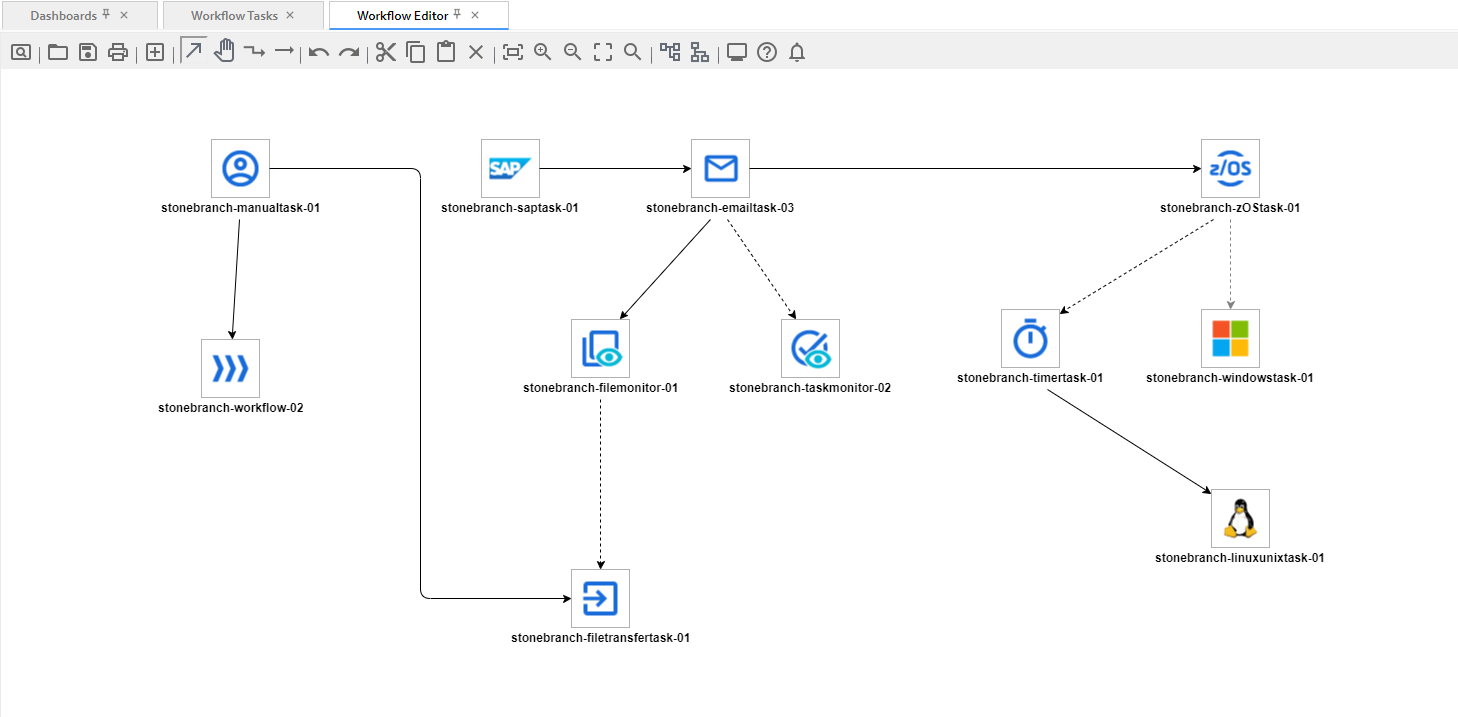Click the bell notifications icon
1458x717 pixels.
[797, 52]
